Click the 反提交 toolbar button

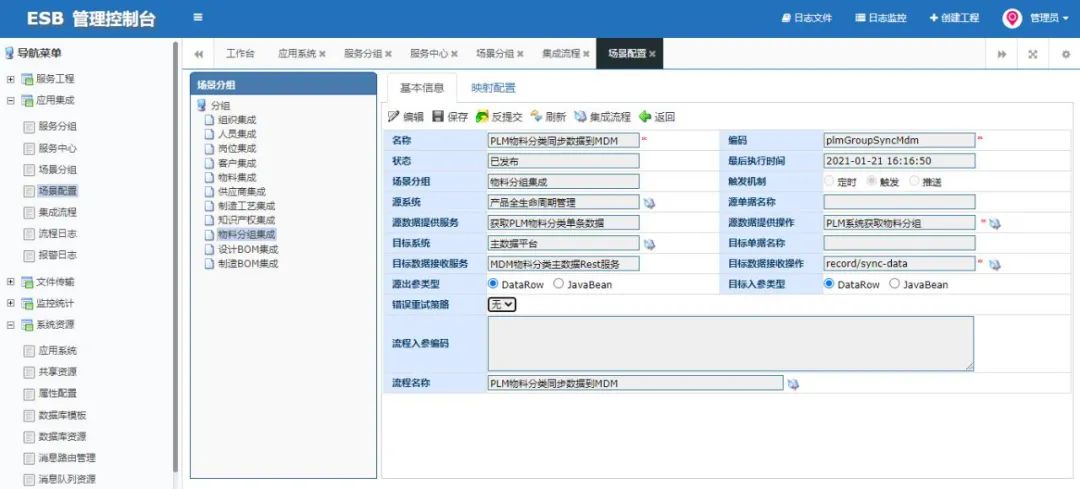click(x=499, y=117)
